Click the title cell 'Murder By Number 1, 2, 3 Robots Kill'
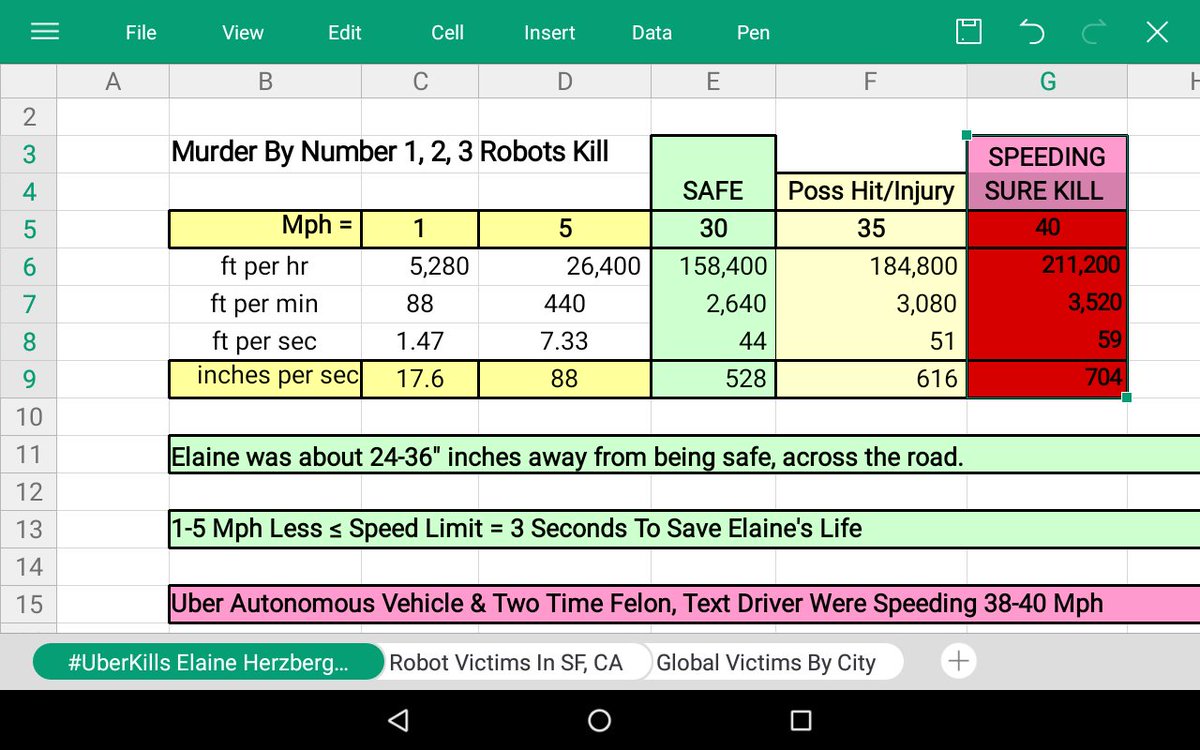Screen dimensions: 1200x750 pos(390,153)
